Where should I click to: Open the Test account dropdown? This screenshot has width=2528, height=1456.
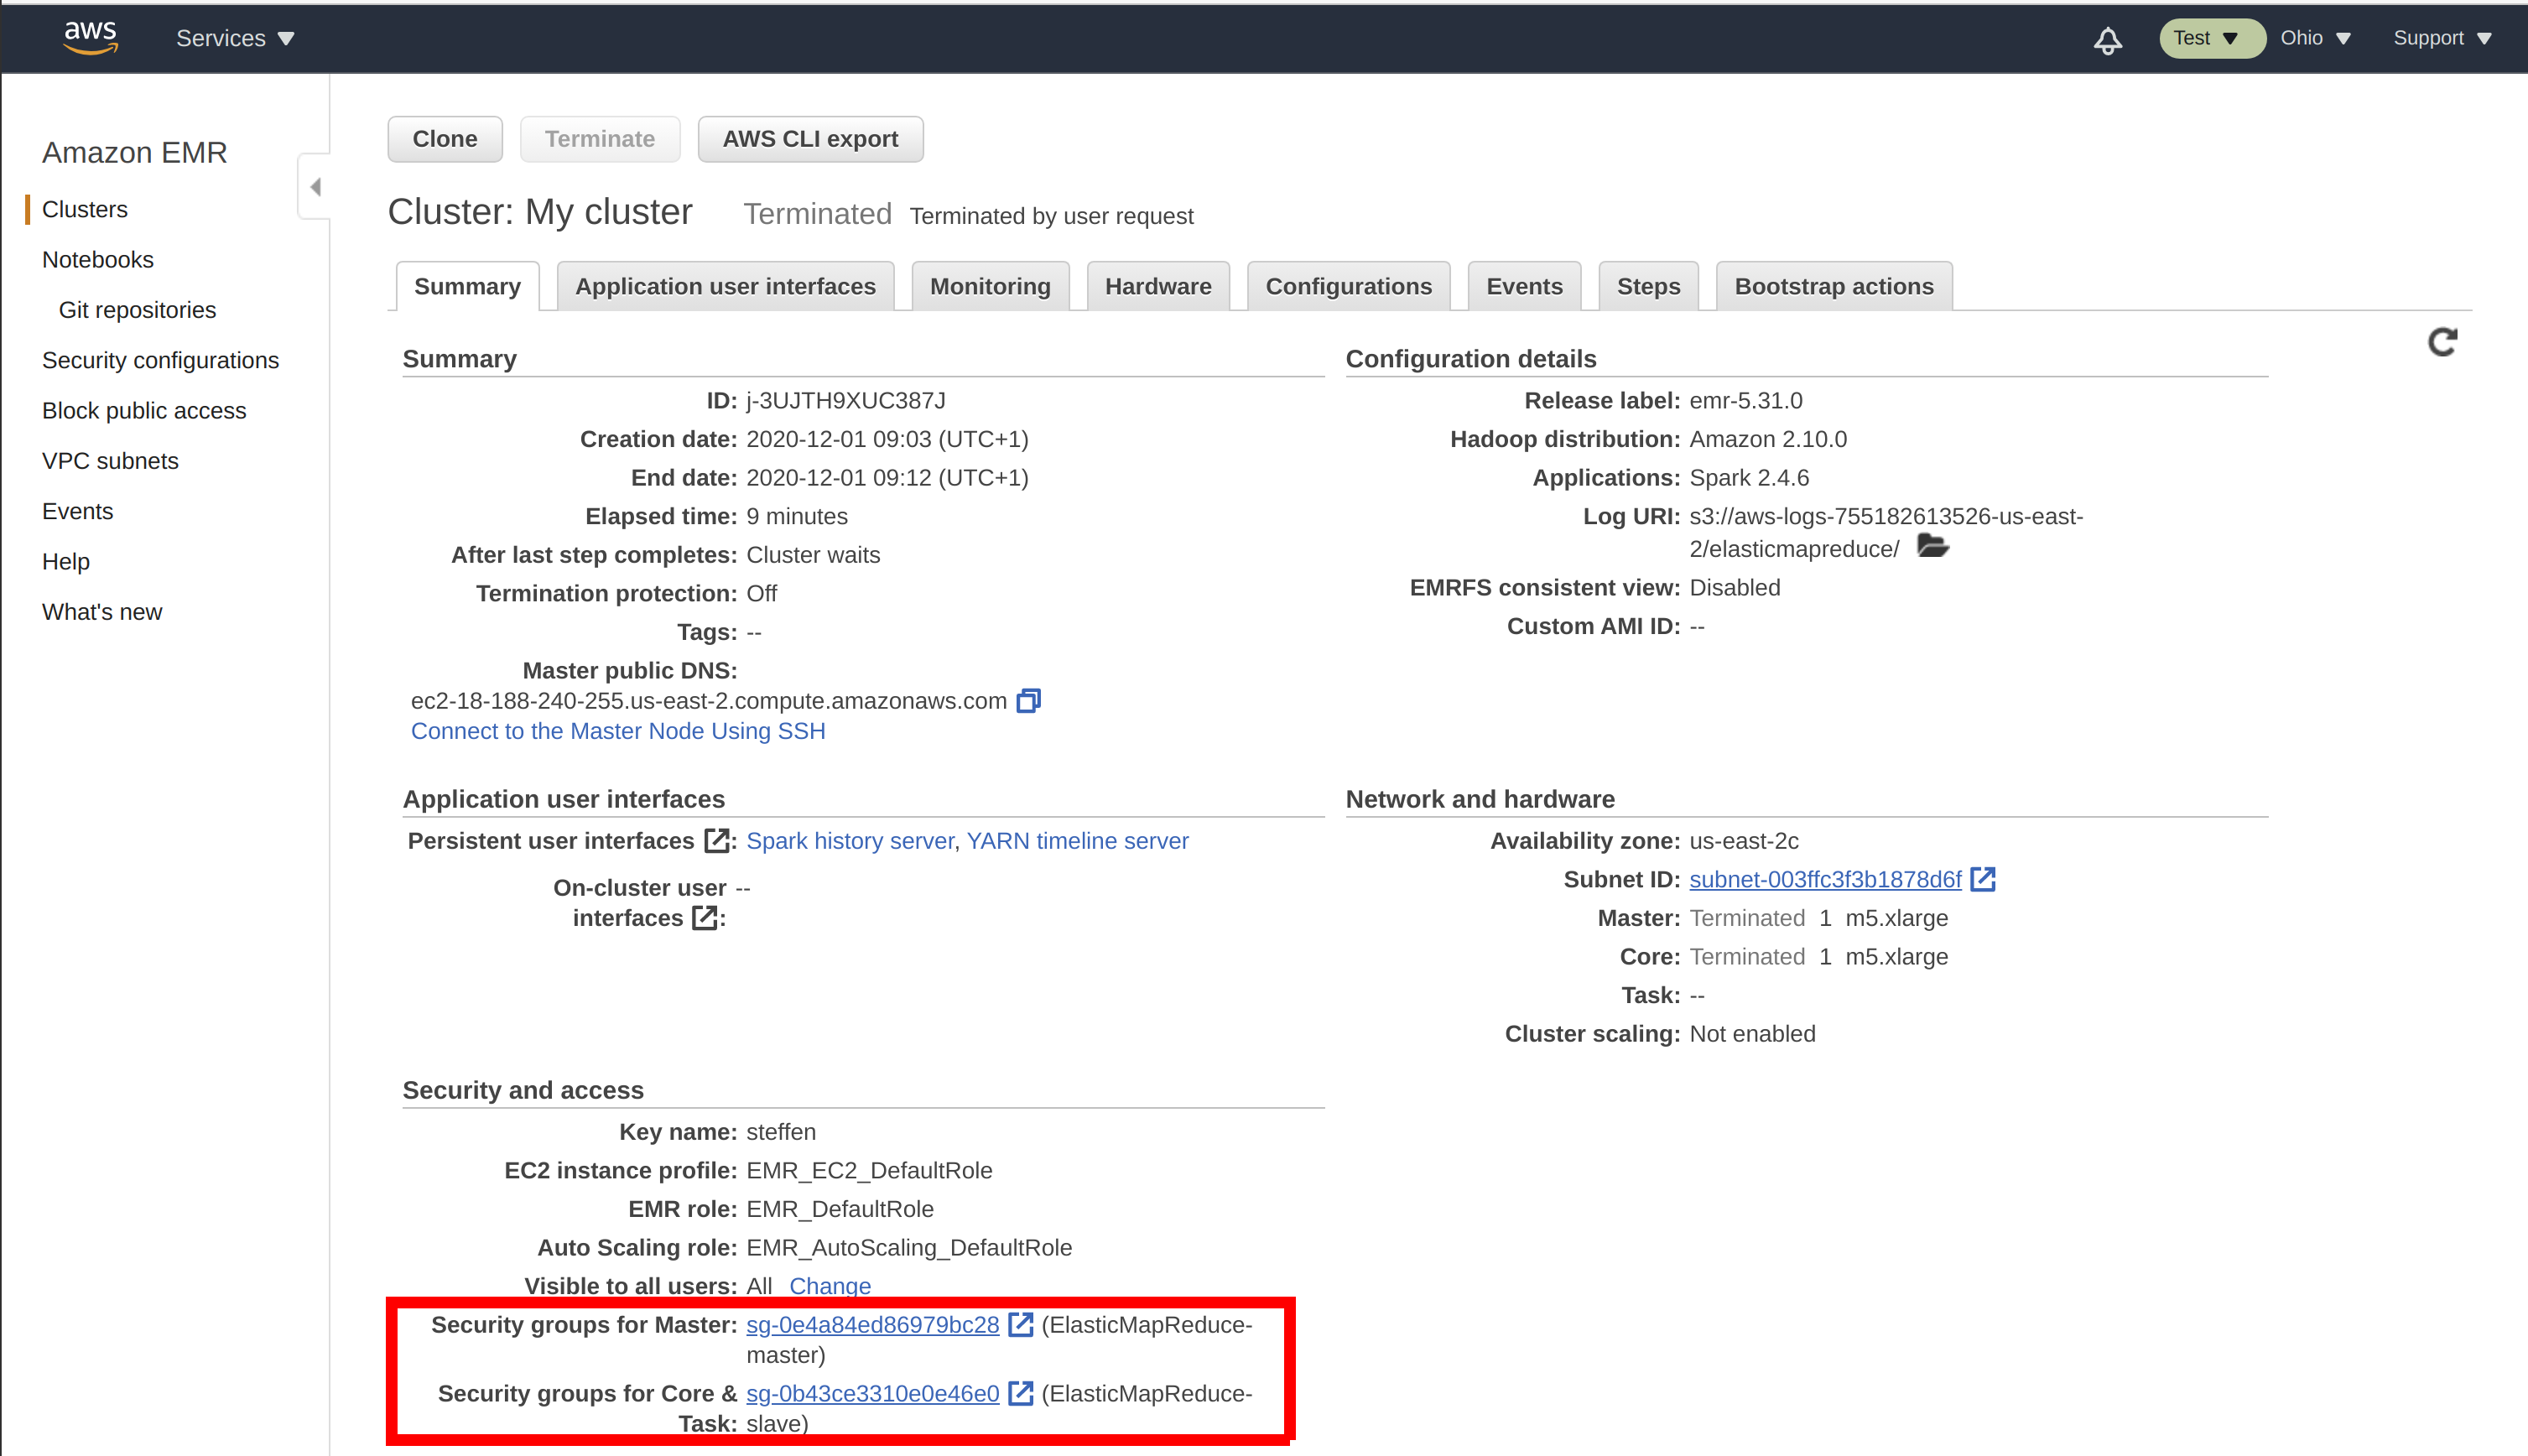coord(2211,38)
